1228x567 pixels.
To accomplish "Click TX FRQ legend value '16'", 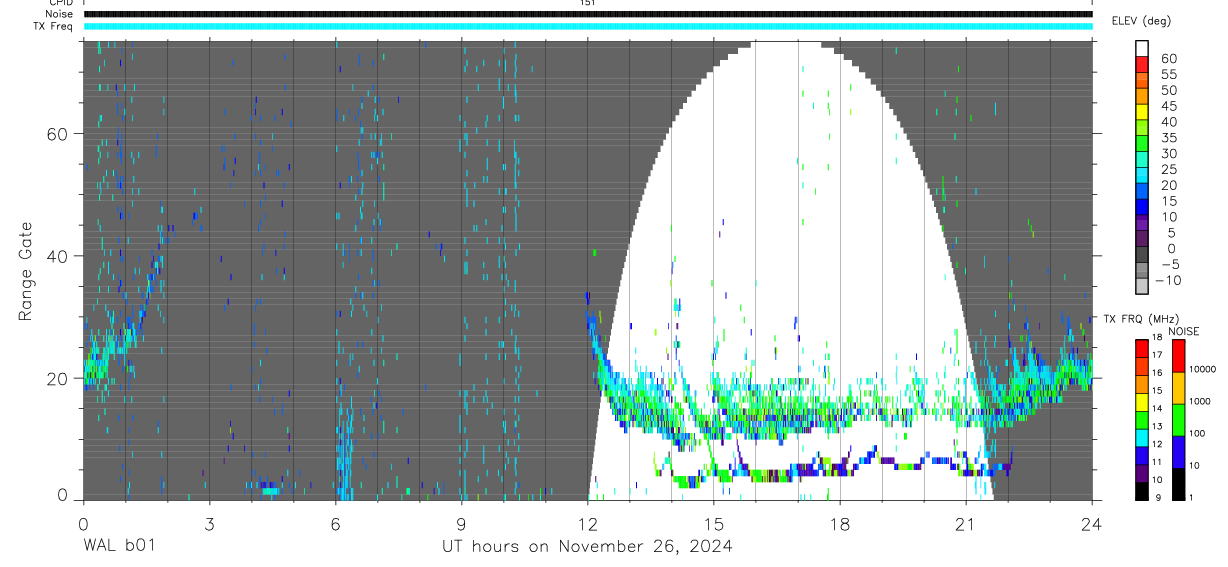I will click(x=1157, y=373).
